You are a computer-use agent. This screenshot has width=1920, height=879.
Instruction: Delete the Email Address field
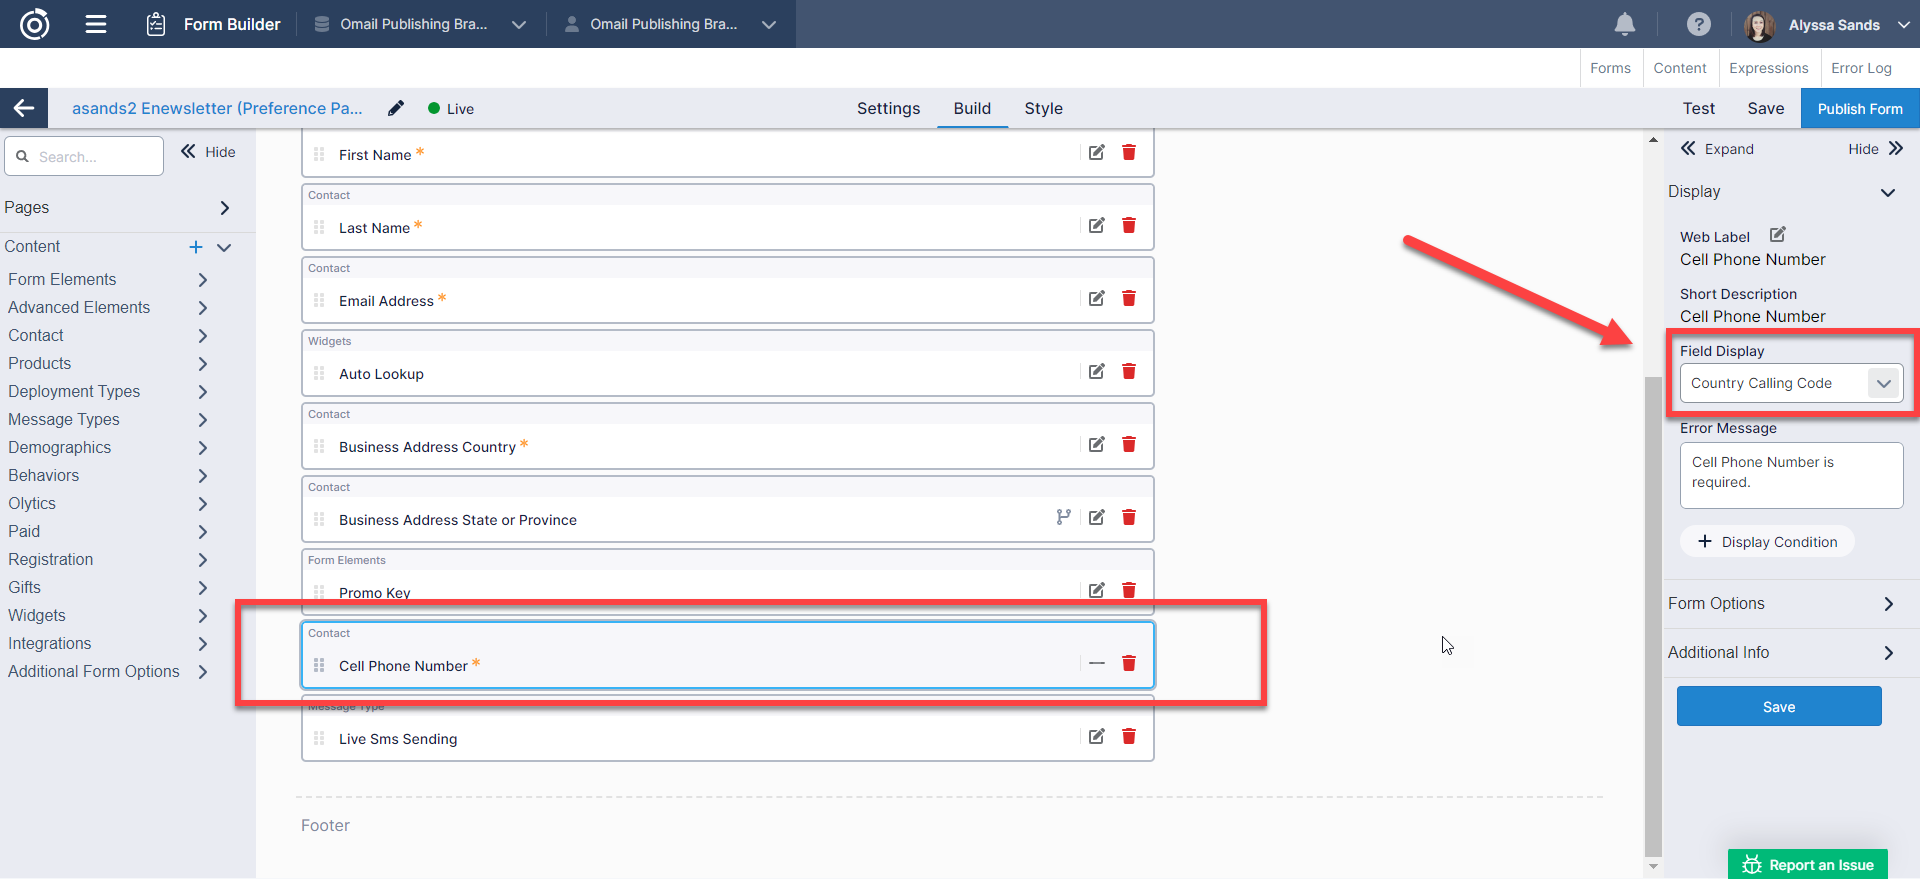[1129, 298]
